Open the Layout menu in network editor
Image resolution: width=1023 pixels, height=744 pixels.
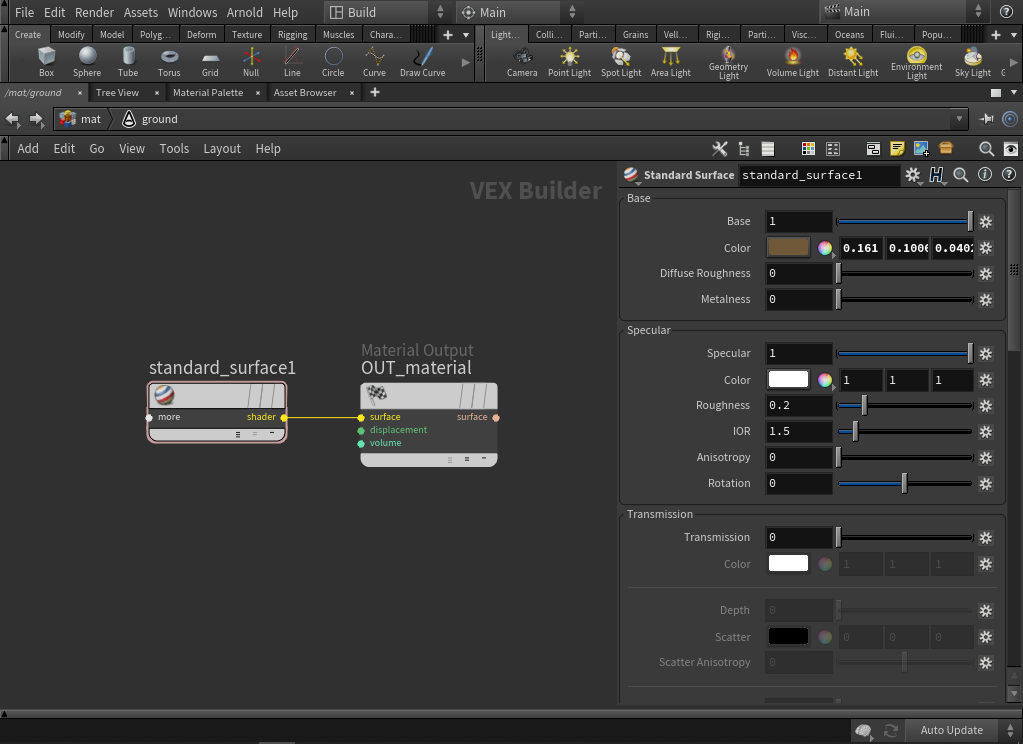222,149
